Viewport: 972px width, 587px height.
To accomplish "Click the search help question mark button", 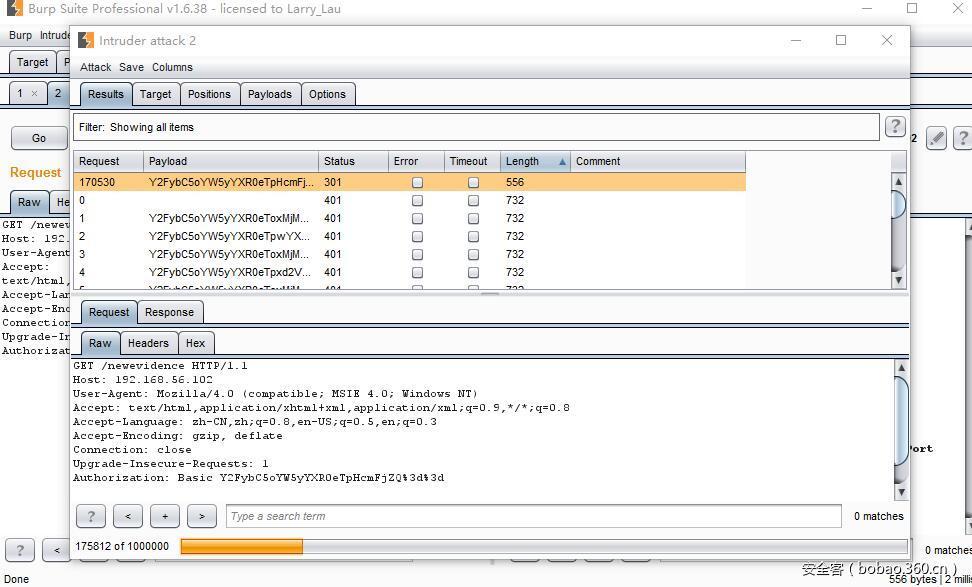I will (90, 516).
